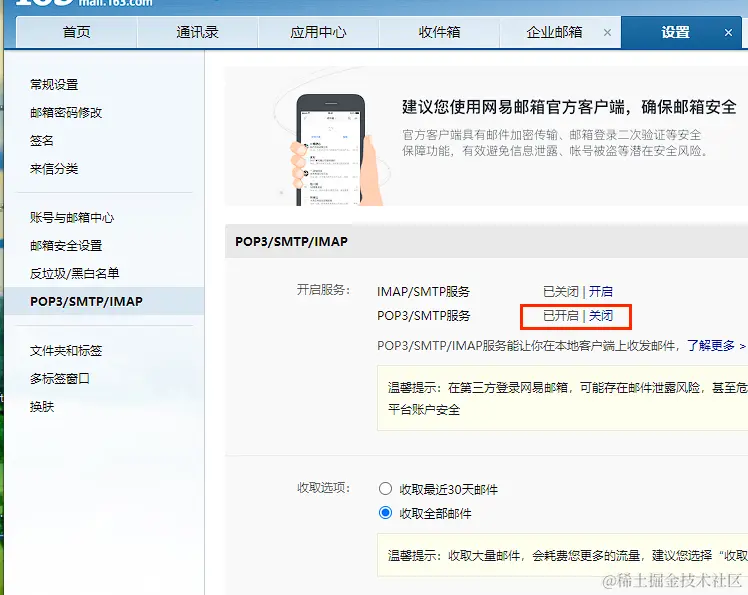Open the 应用中心 tab
Image resolution: width=748 pixels, height=595 pixels.
(x=318, y=32)
